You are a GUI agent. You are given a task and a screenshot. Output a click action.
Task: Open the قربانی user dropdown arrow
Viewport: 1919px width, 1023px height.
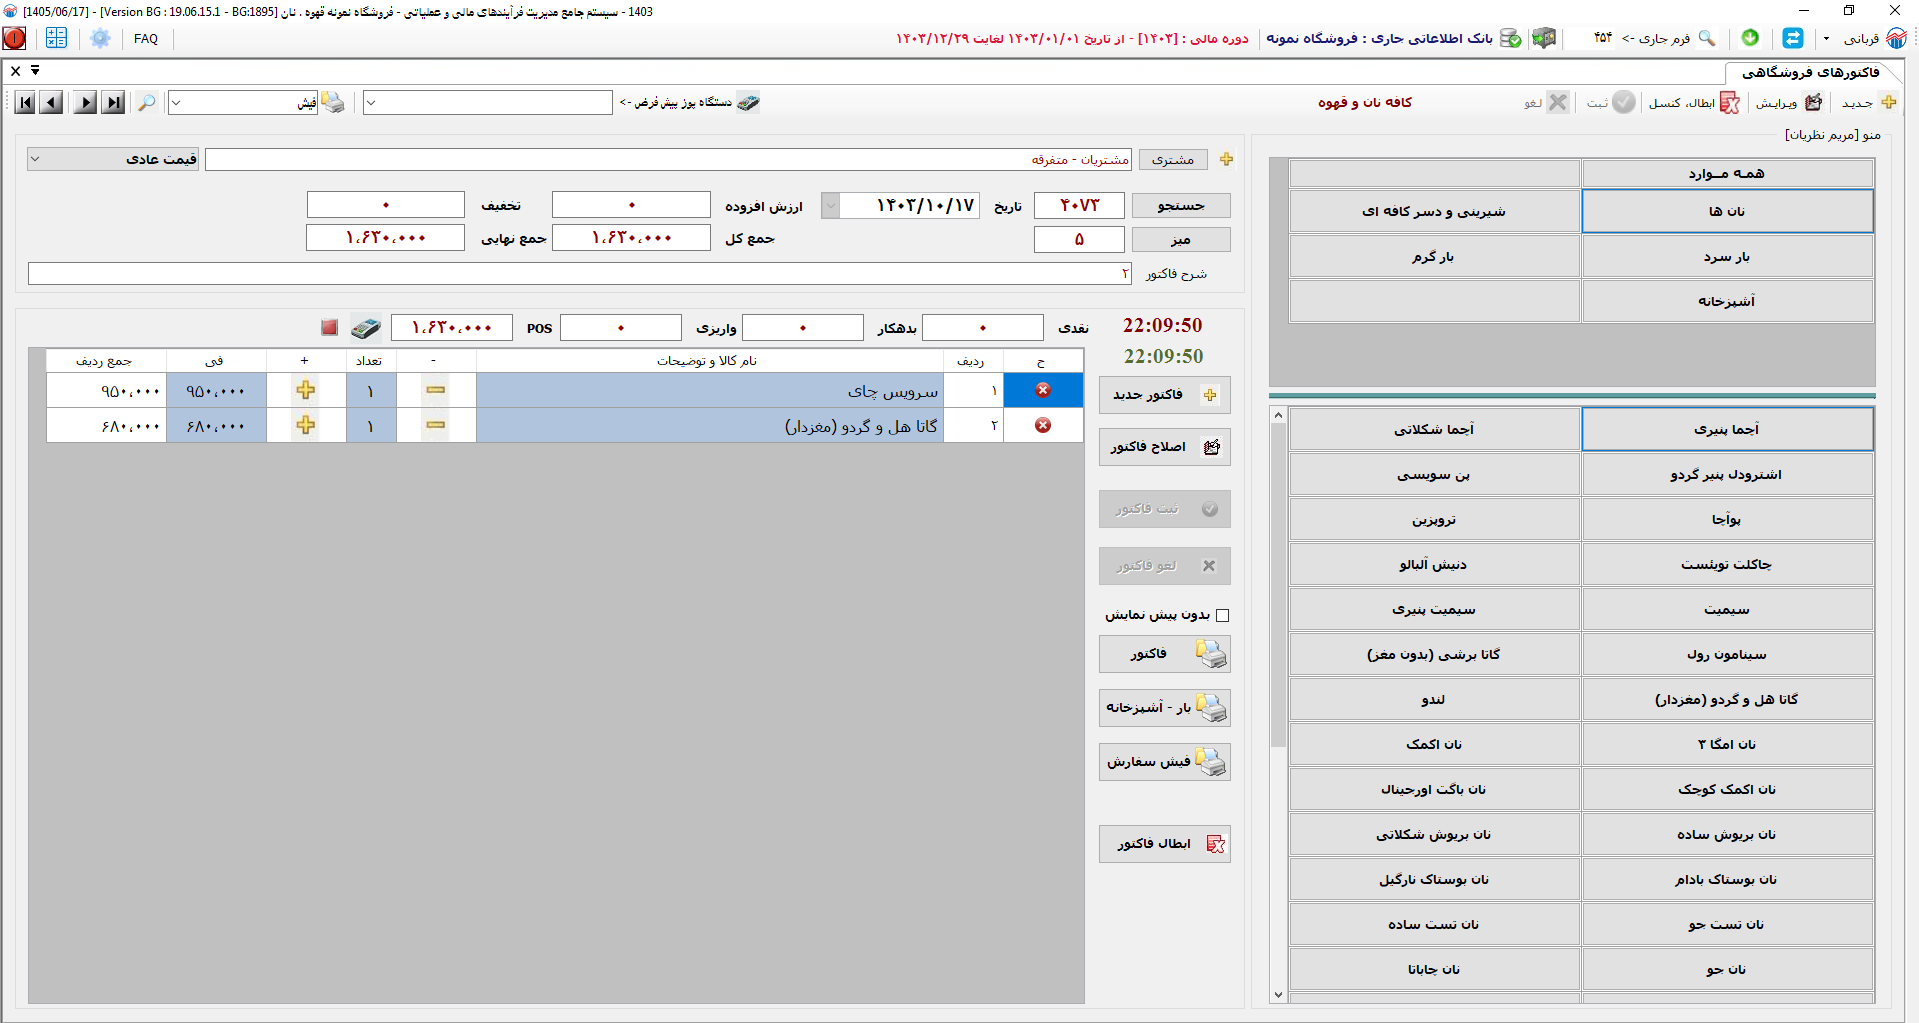click(1826, 38)
